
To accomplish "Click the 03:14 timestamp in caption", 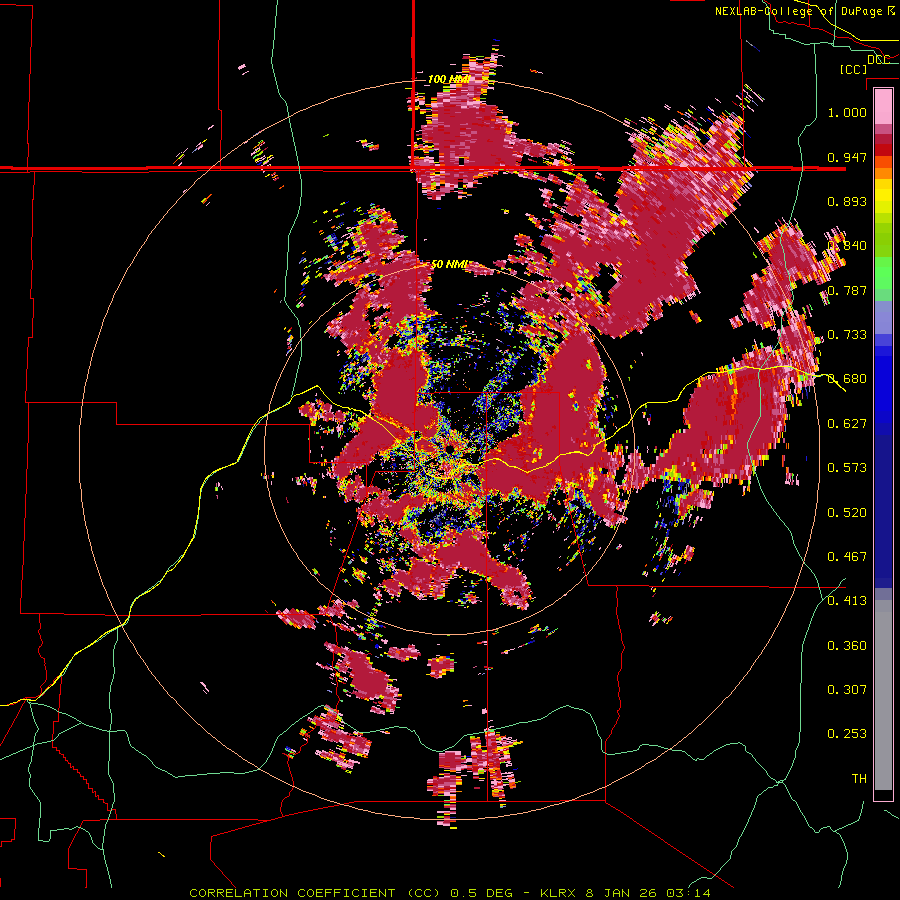I will [688, 893].
